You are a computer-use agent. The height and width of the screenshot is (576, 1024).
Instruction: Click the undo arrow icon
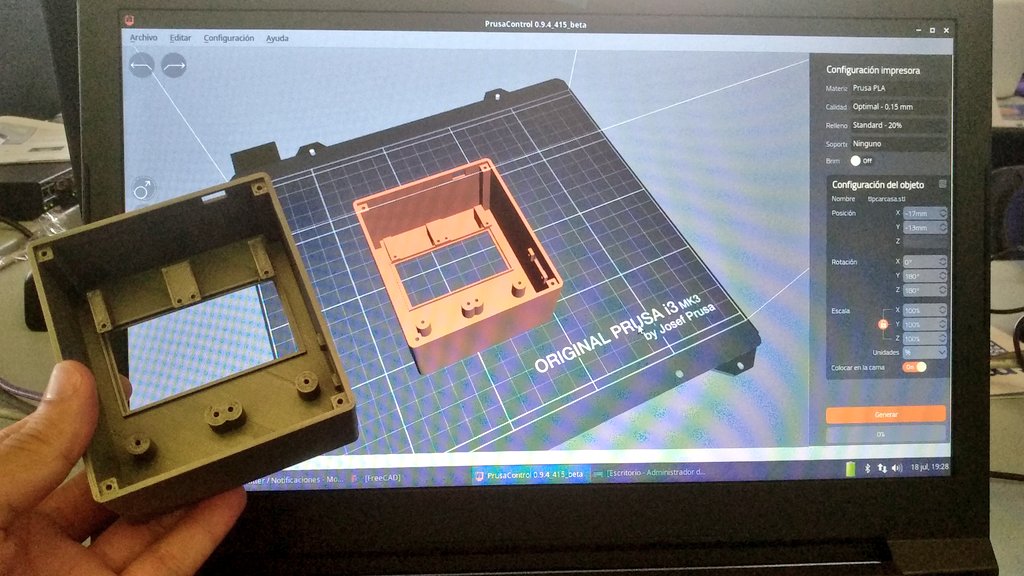click(143, 65)
